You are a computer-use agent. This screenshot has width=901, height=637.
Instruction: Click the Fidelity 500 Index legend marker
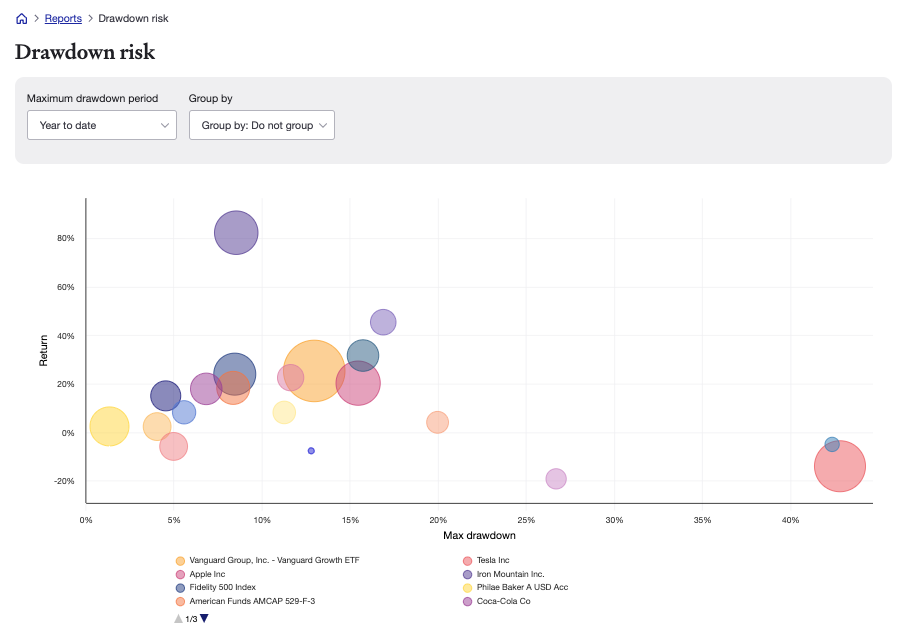point(180,588)
